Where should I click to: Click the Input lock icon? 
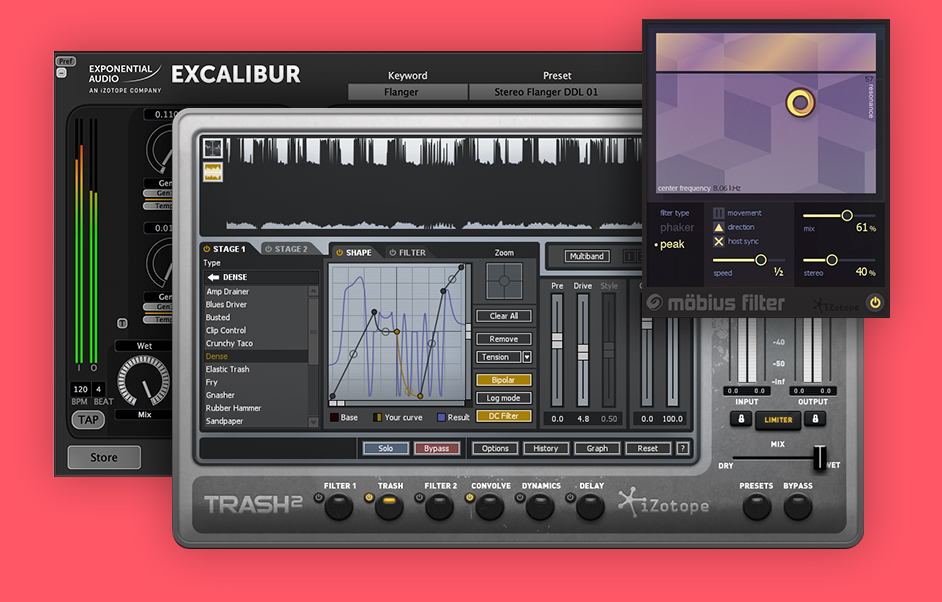741,419
